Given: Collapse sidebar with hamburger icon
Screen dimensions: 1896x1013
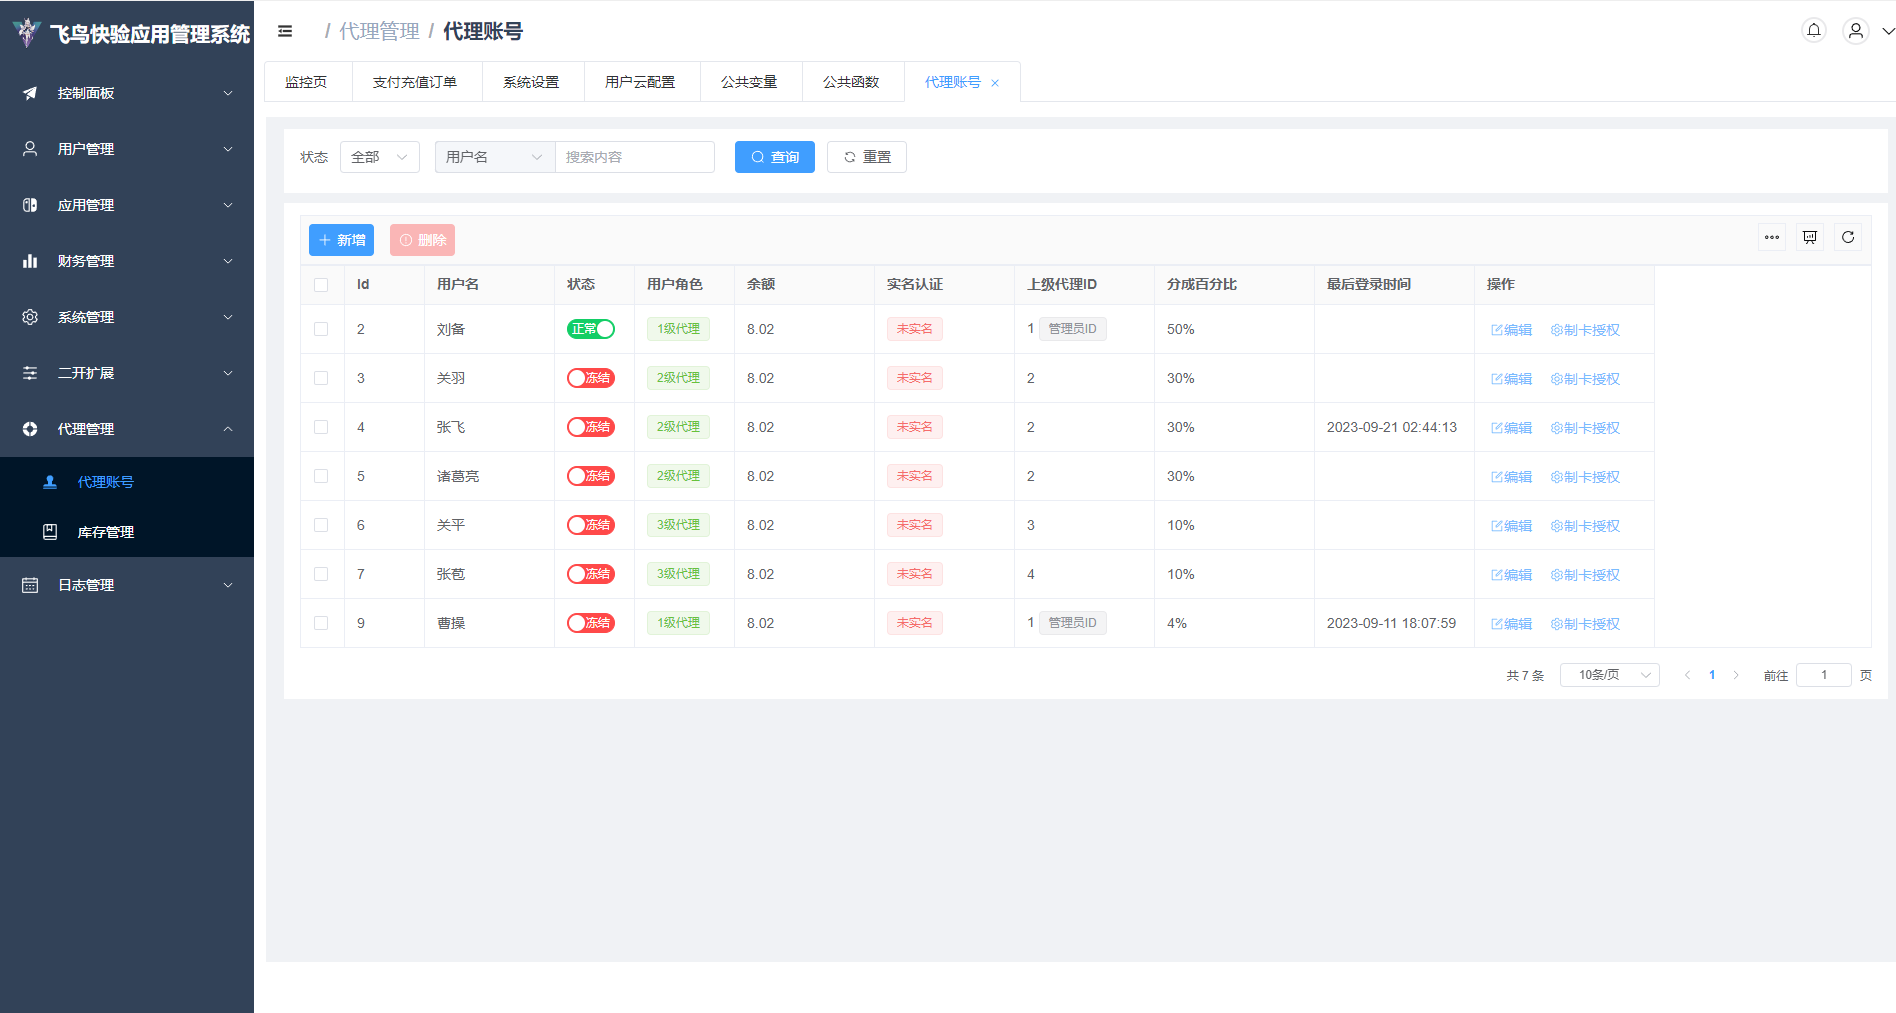Looking at the screenshot, I should point(285,31).
